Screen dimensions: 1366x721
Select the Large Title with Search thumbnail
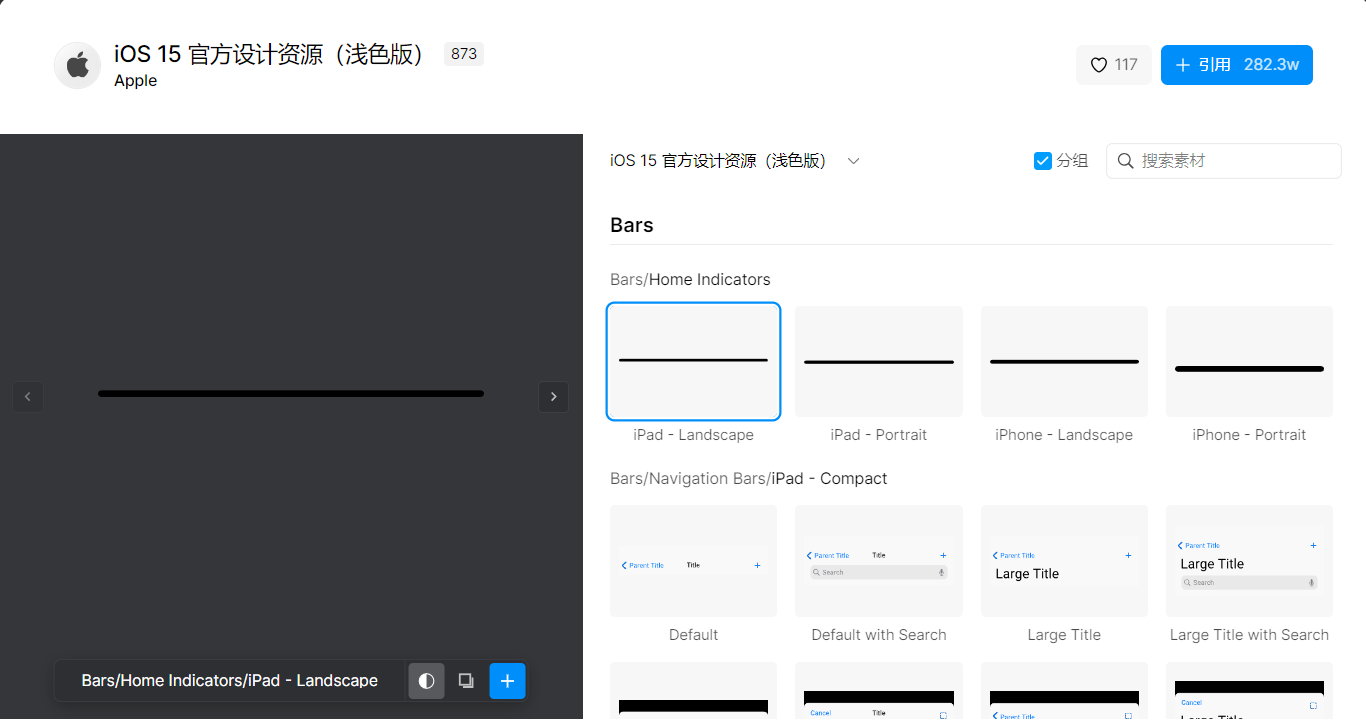pos(1249,561)
